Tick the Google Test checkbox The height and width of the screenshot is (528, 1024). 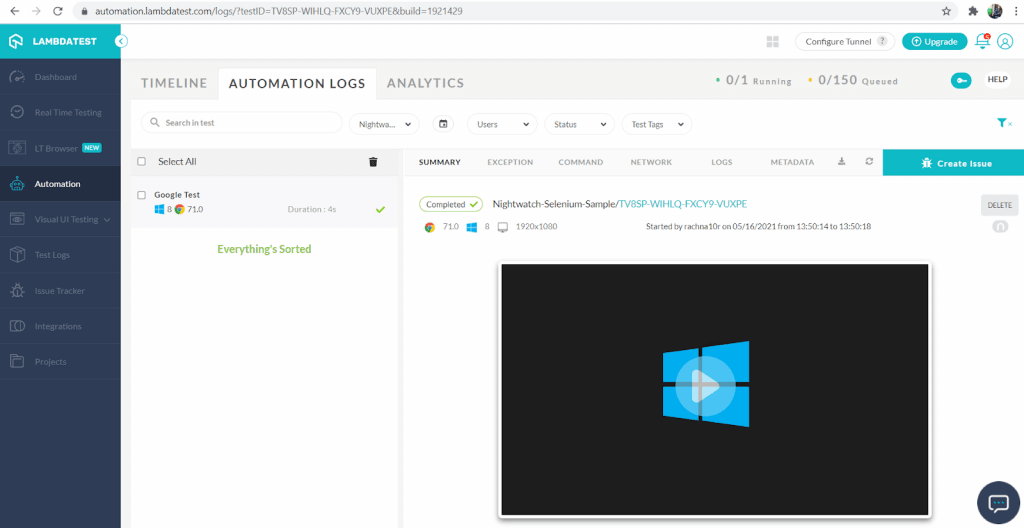[x=142, y=195]
